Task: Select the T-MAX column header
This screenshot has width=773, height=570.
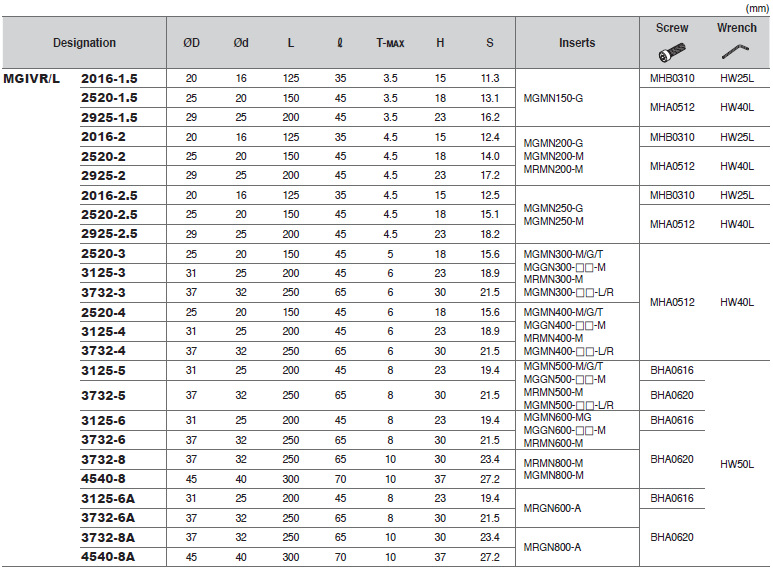Action: click(390, 43)
